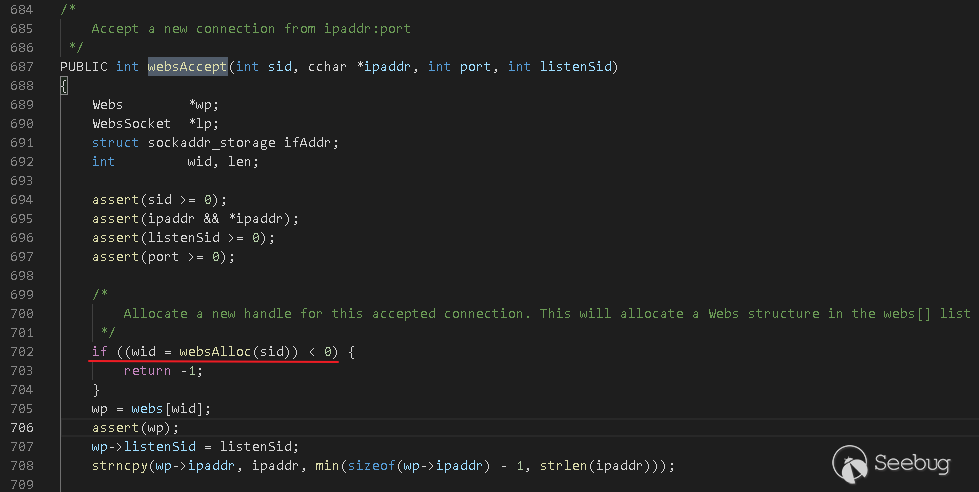Click the assert(port >= 0) line
The image size is (979, 492).
(163, 256)
